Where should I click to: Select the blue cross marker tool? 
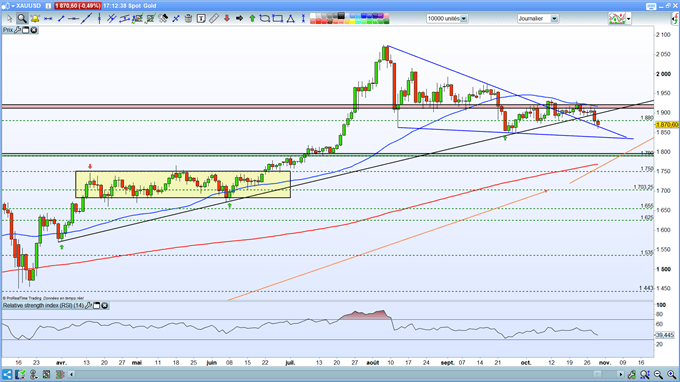click(176, 19)
